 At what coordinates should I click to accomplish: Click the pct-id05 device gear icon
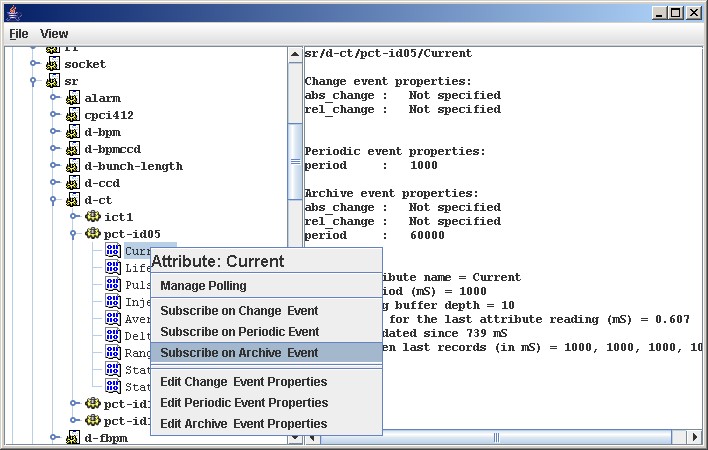92,234
